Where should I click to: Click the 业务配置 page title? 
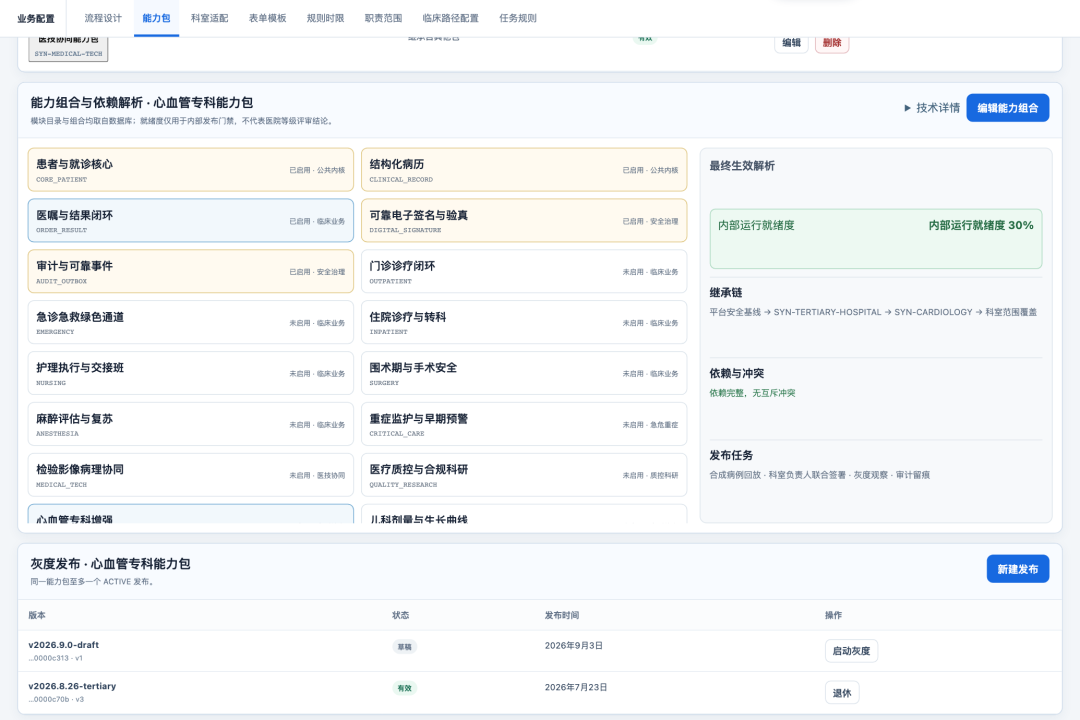(36, 19)
